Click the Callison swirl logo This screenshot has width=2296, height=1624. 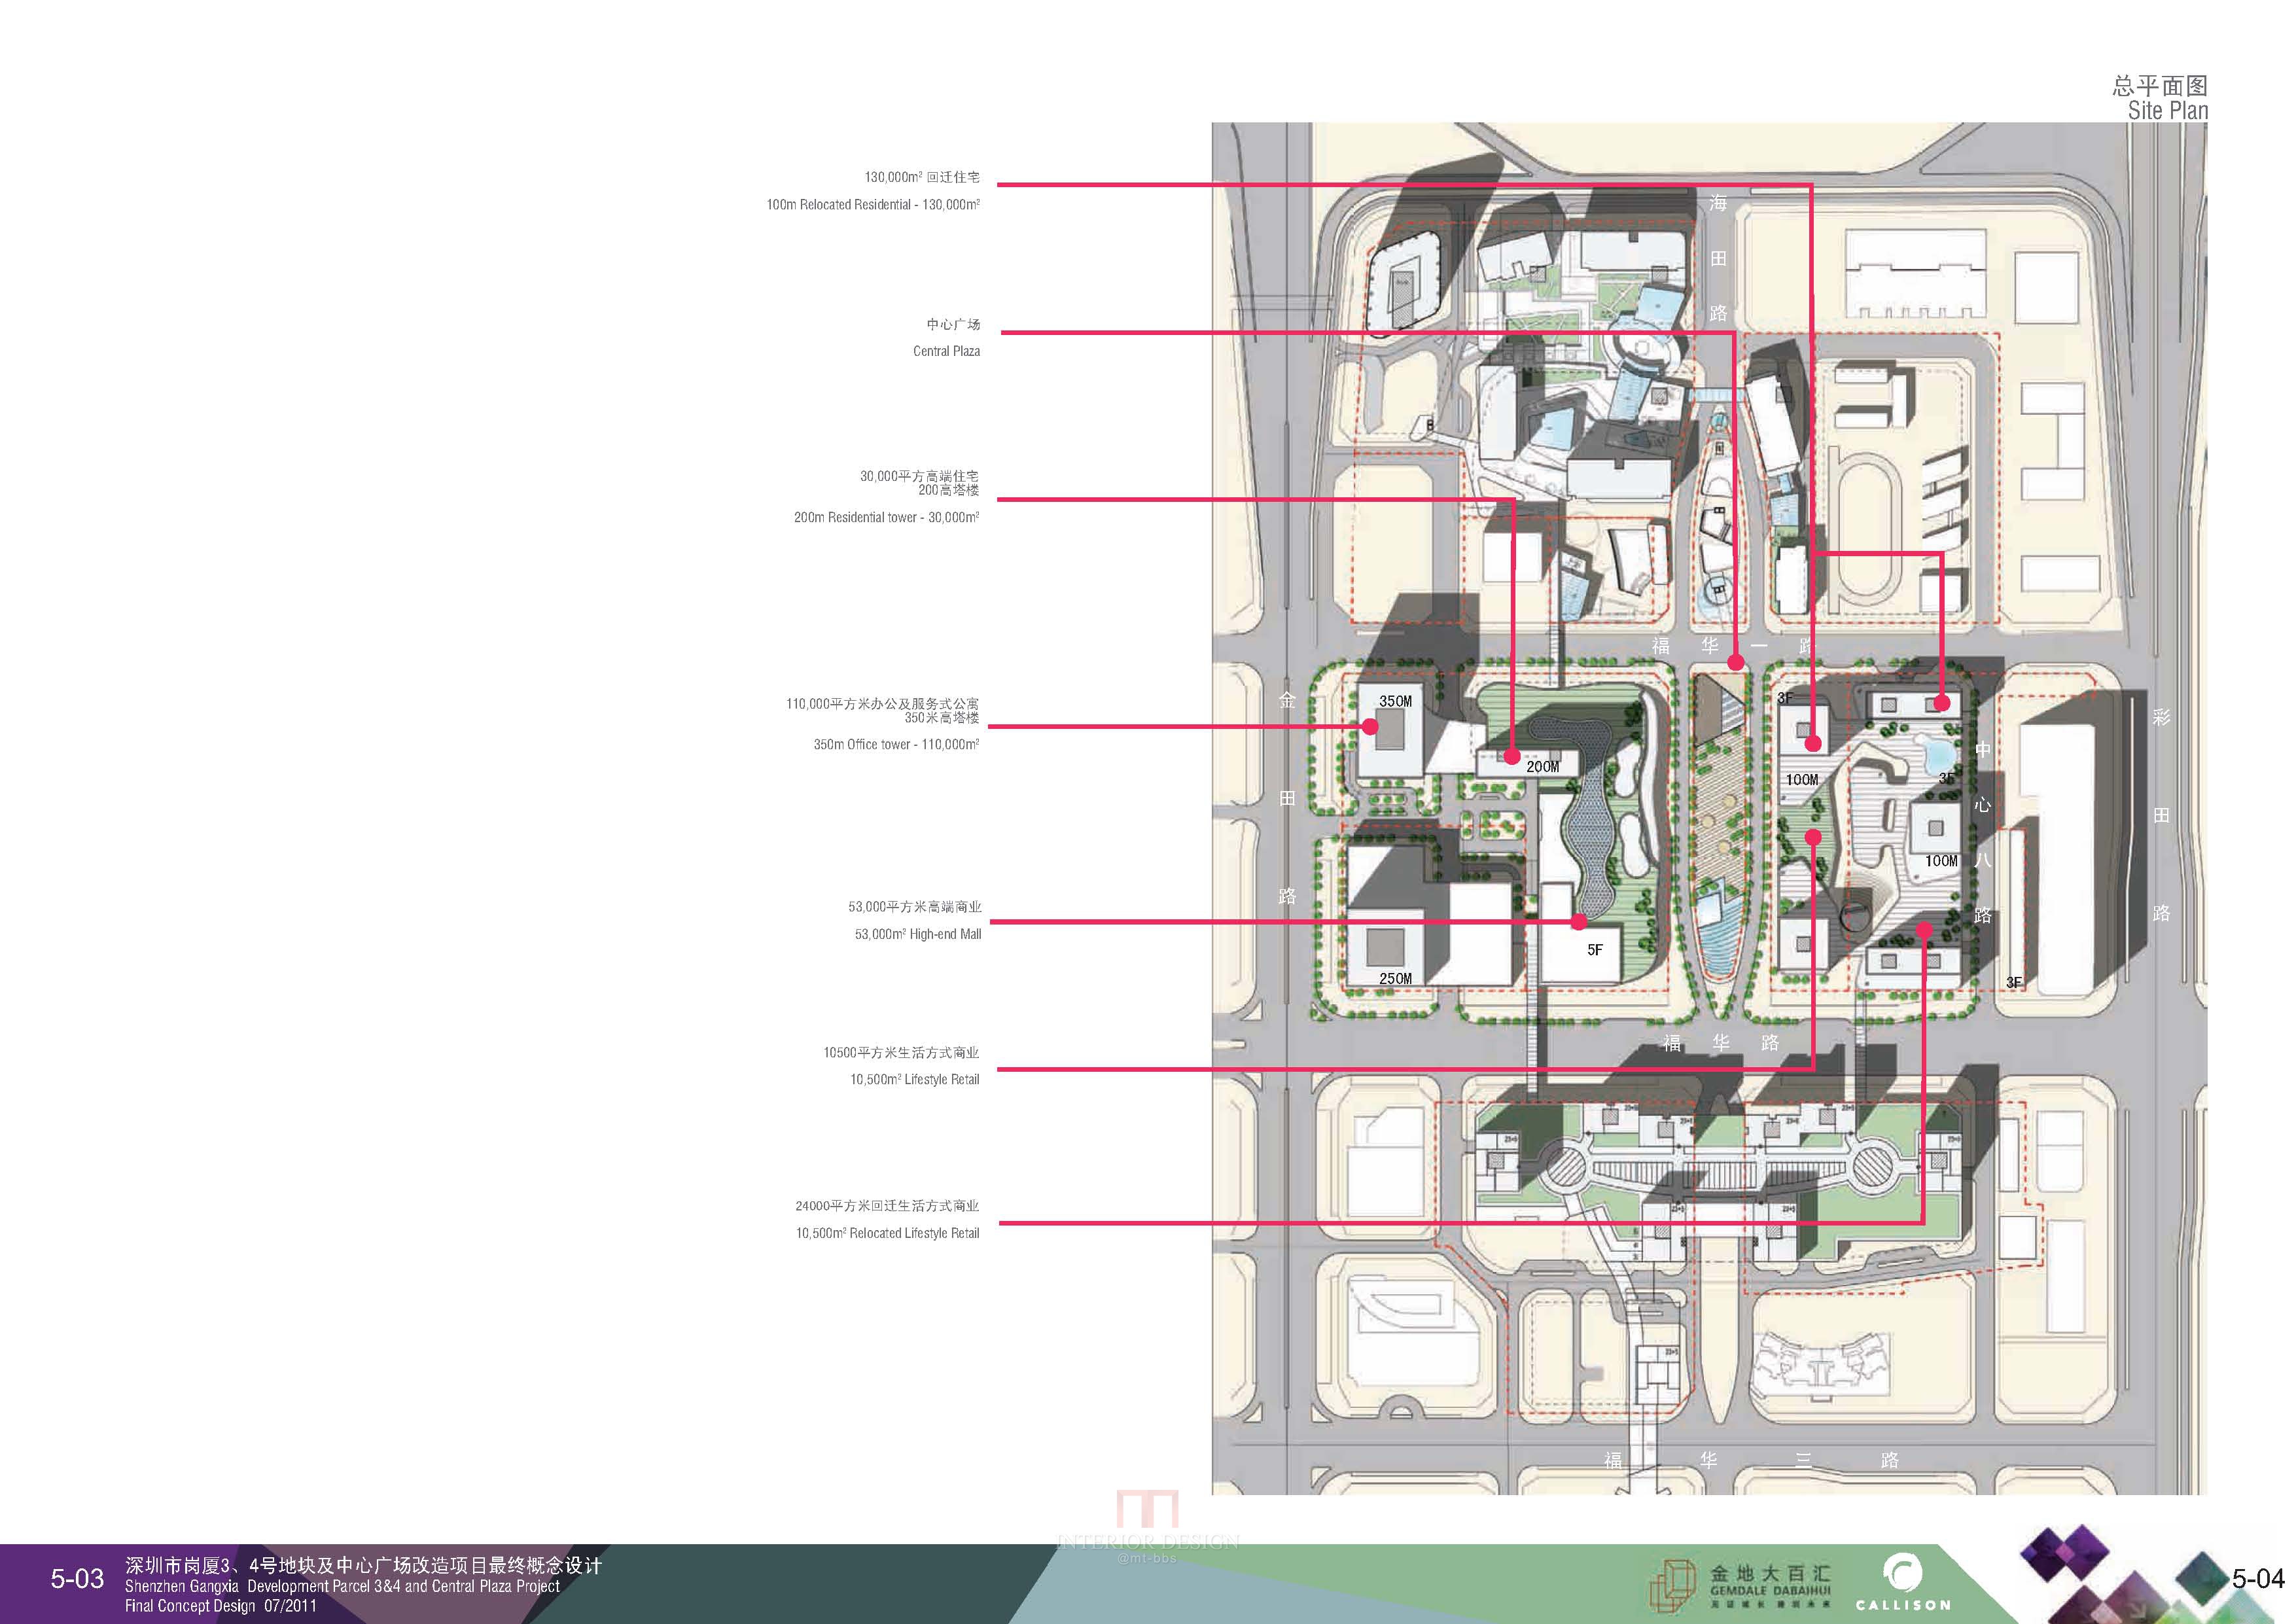pyautogui.click(x=1902, y=1574)
